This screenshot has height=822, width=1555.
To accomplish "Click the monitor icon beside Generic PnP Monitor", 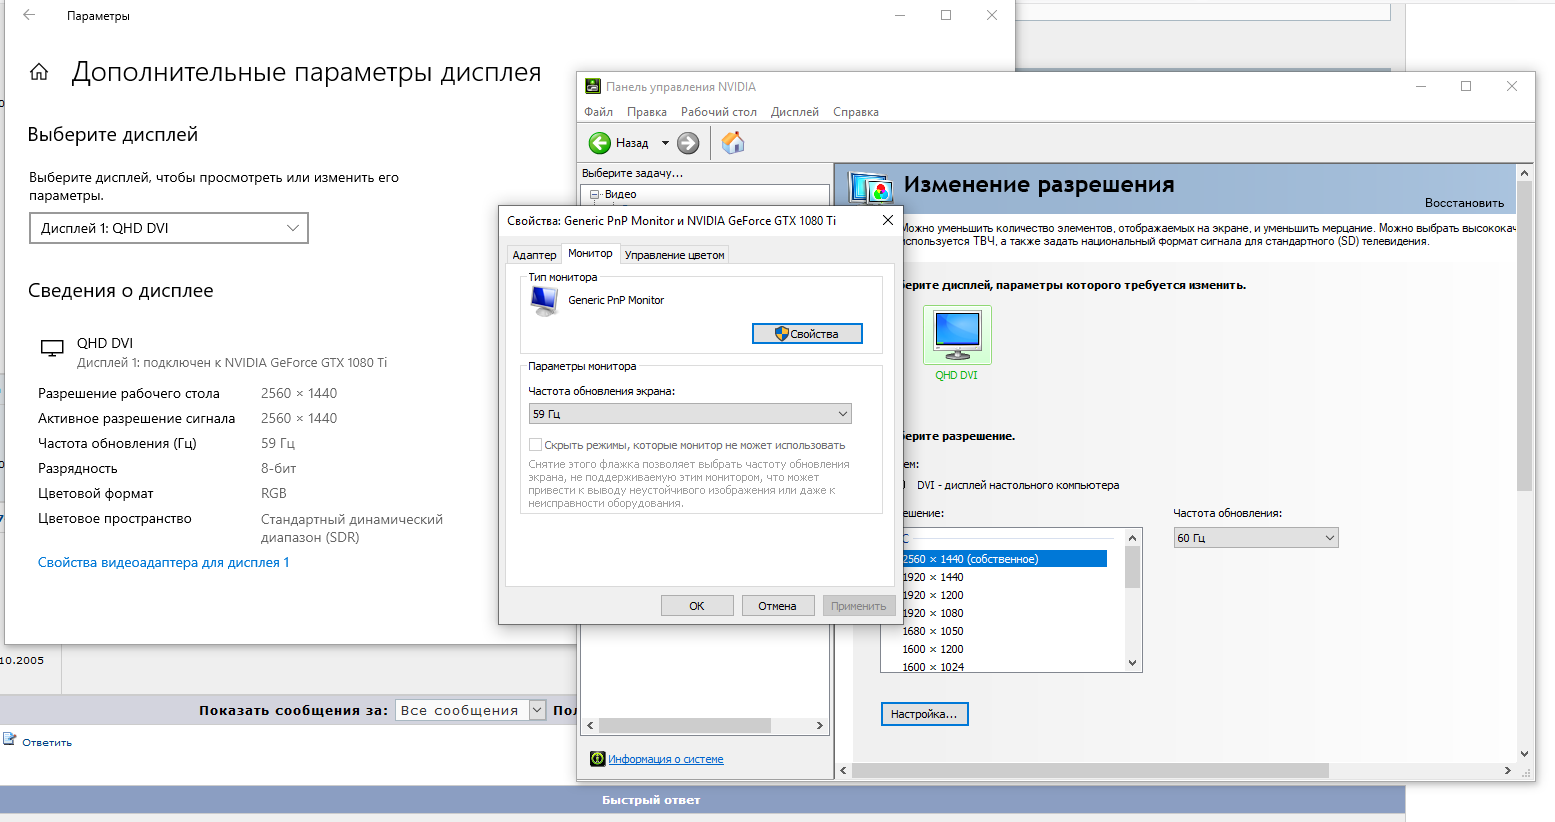I will click(545, 301).
